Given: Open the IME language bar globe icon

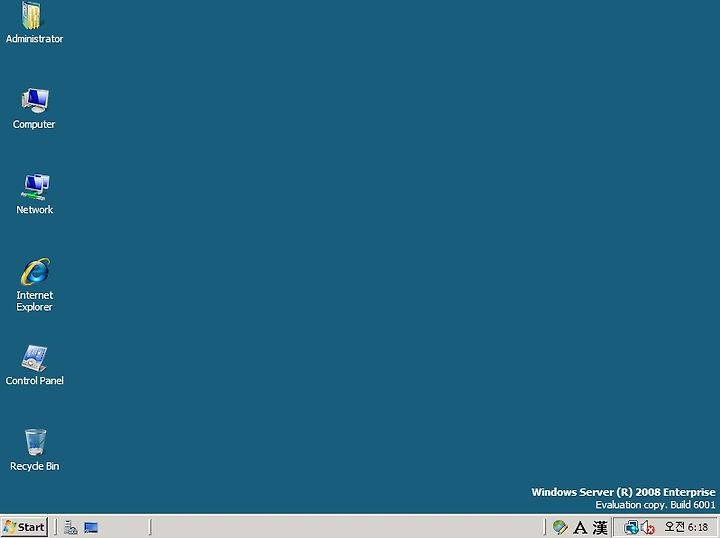Looking at the screenshot, I should (560, 527).
